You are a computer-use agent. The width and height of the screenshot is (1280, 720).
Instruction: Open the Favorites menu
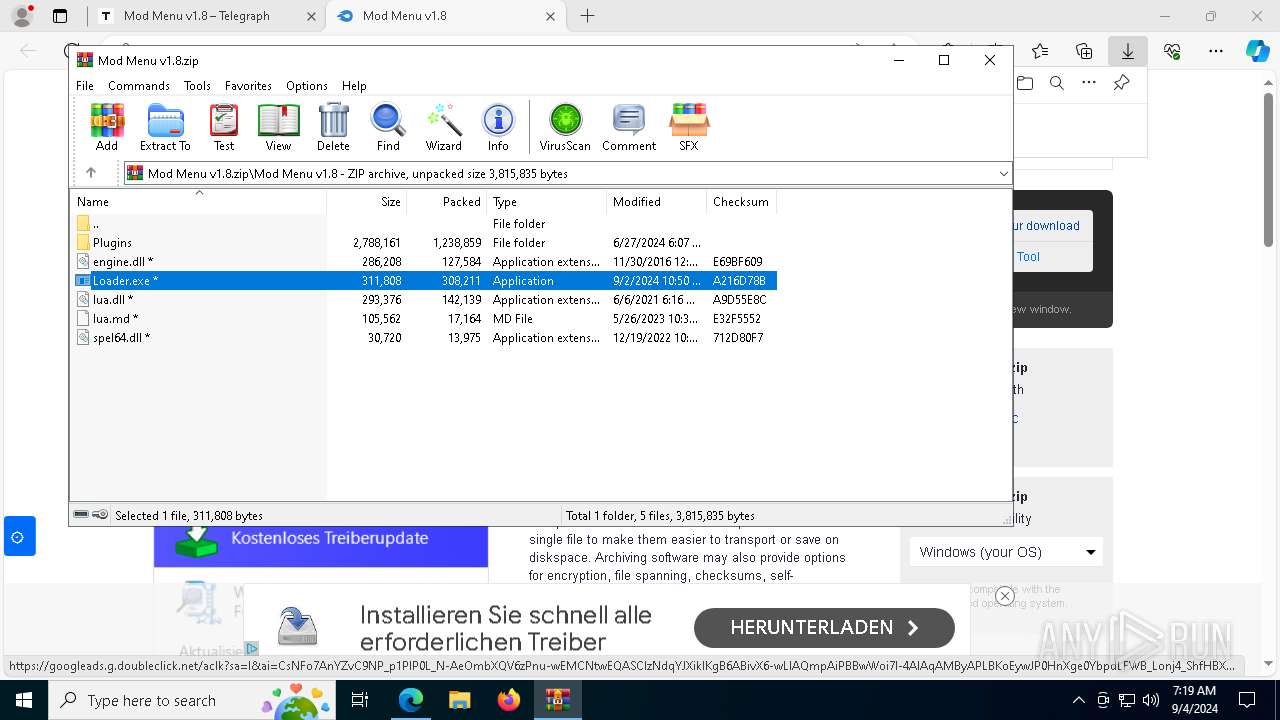248,86
